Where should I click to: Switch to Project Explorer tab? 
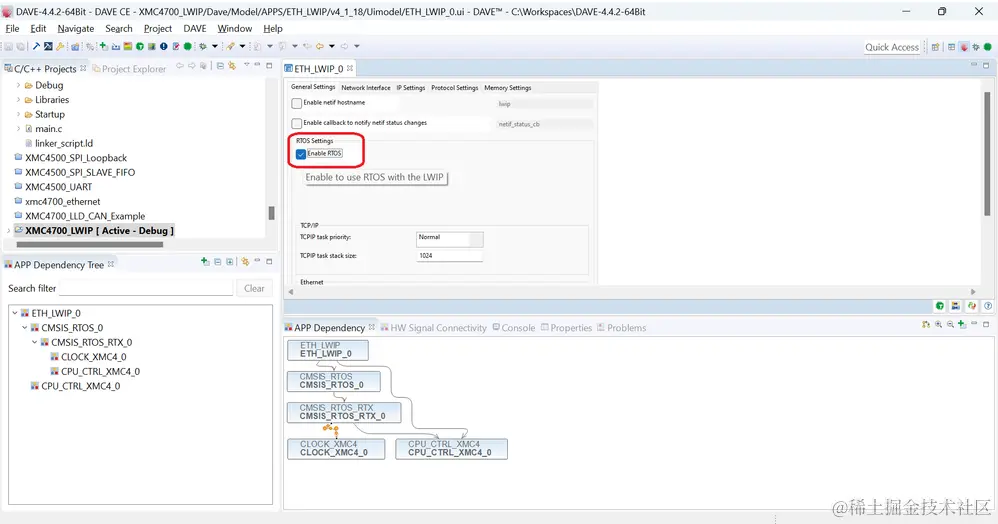click(129, 69)
